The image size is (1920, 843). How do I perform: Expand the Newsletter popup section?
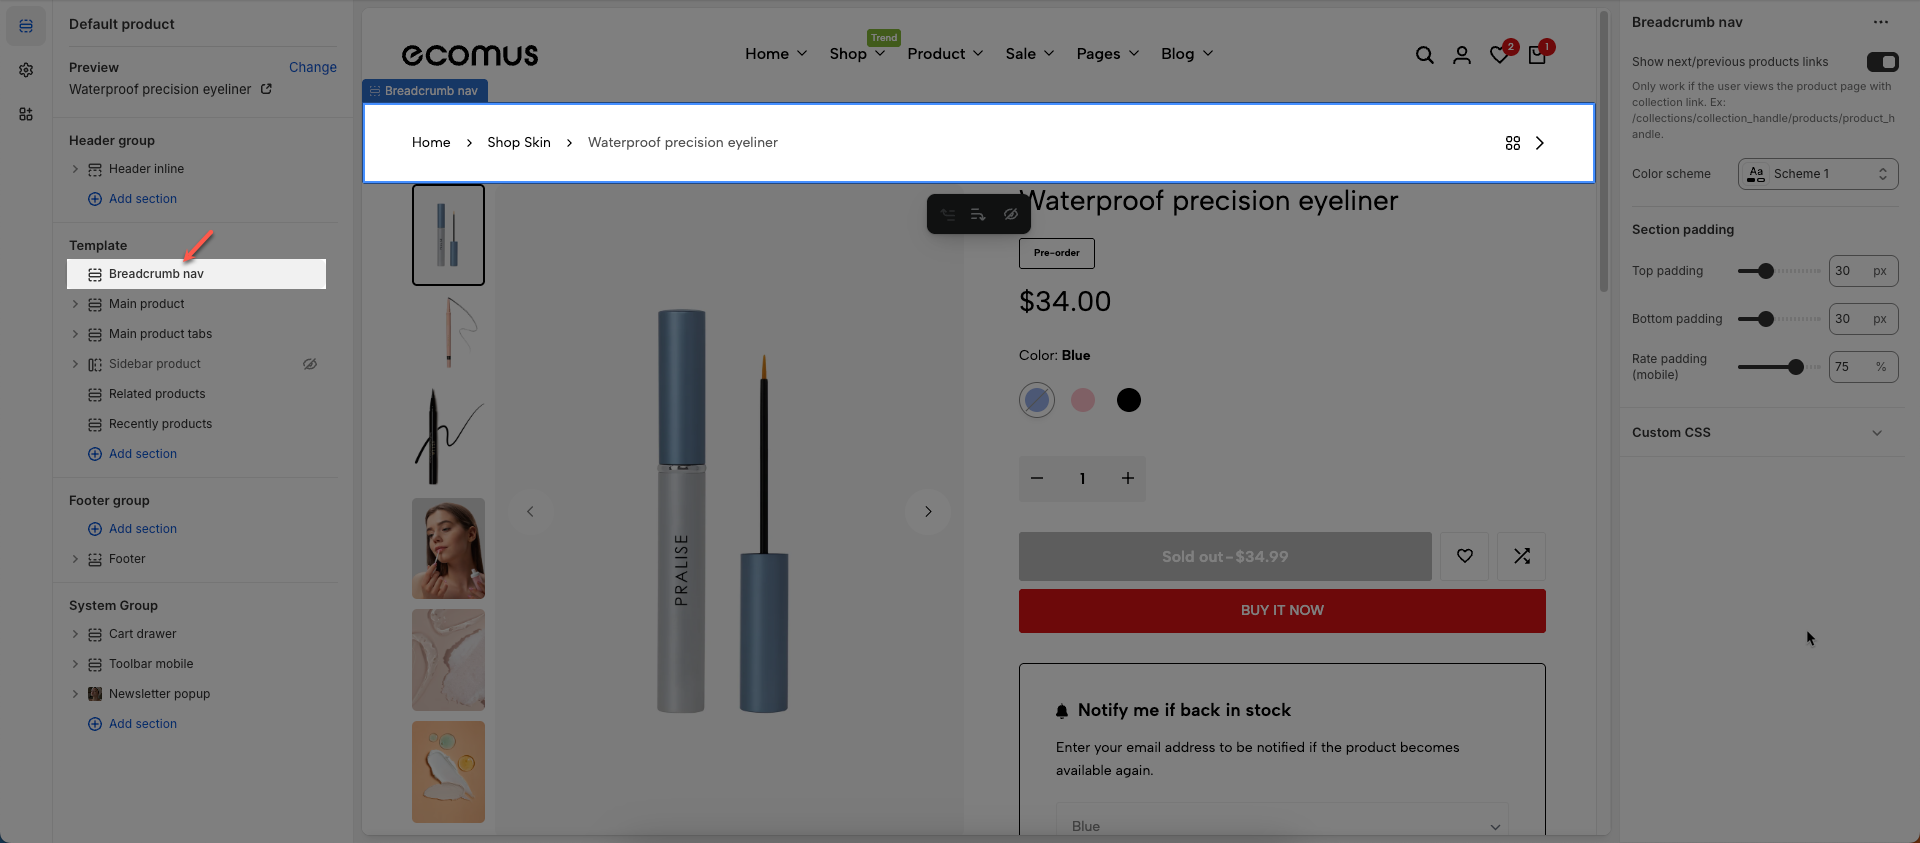pyautogui.click(x=75, y=694)
